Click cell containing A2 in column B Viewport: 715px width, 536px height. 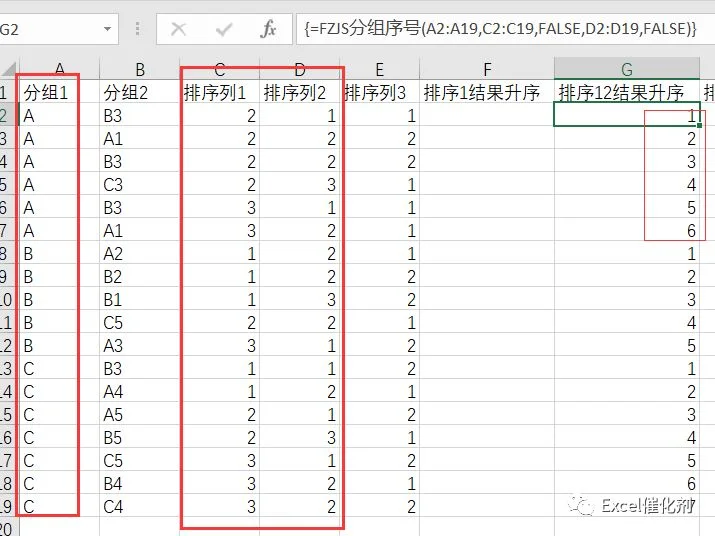(140, 253)
